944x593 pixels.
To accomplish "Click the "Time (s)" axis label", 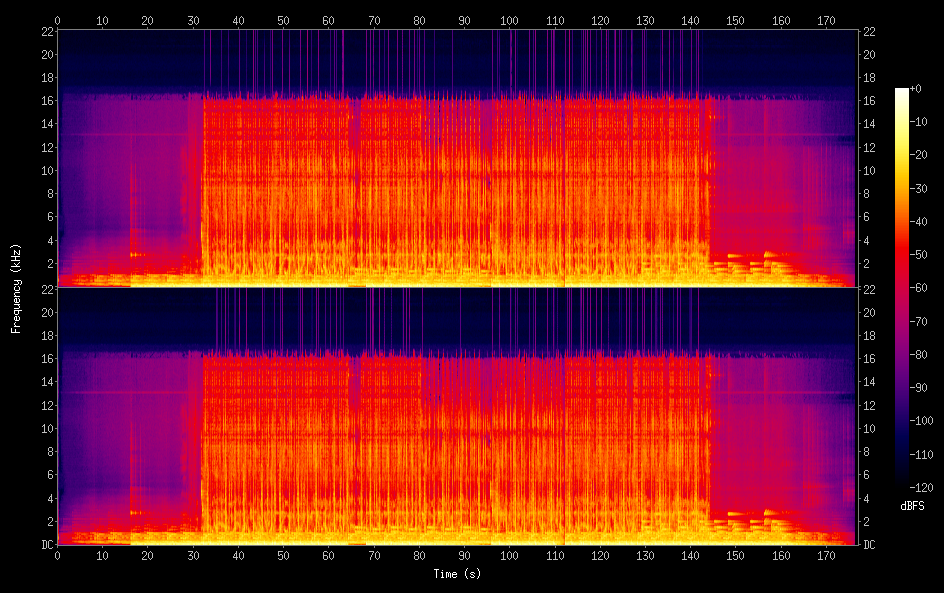I will click(457, 574).
